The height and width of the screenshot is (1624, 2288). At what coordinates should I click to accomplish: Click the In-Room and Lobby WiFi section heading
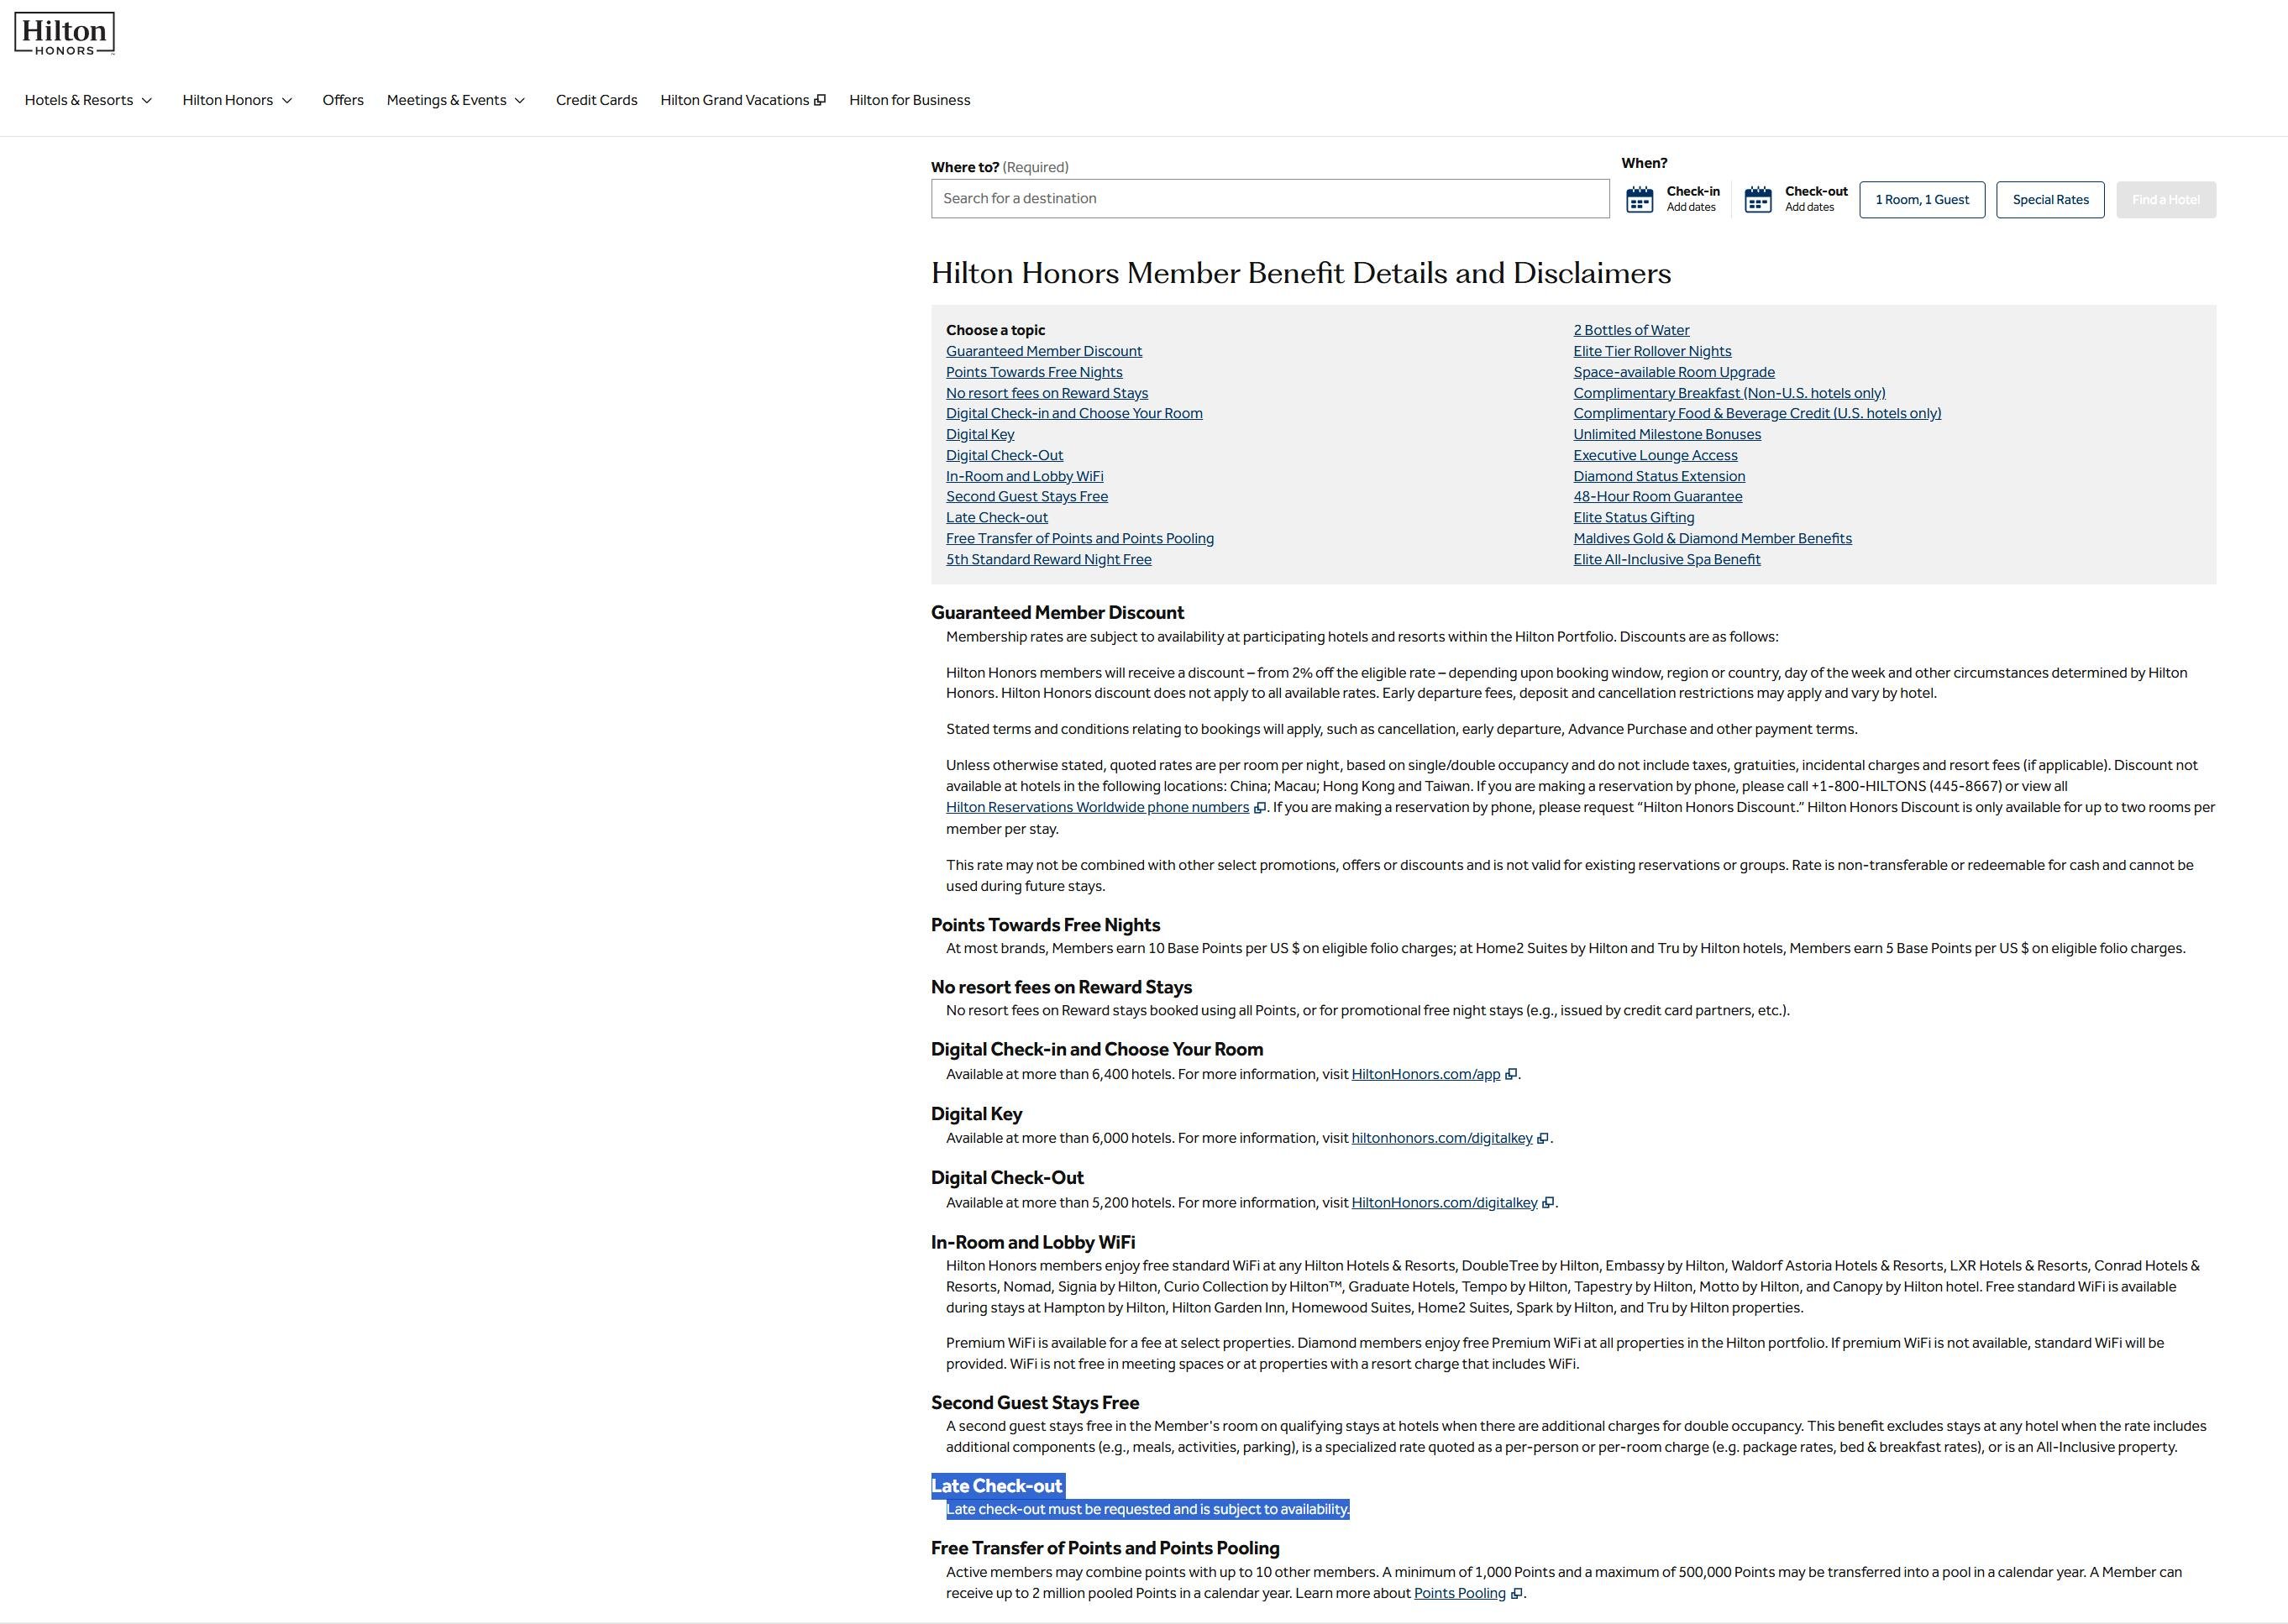(x=1033, y=1242)
